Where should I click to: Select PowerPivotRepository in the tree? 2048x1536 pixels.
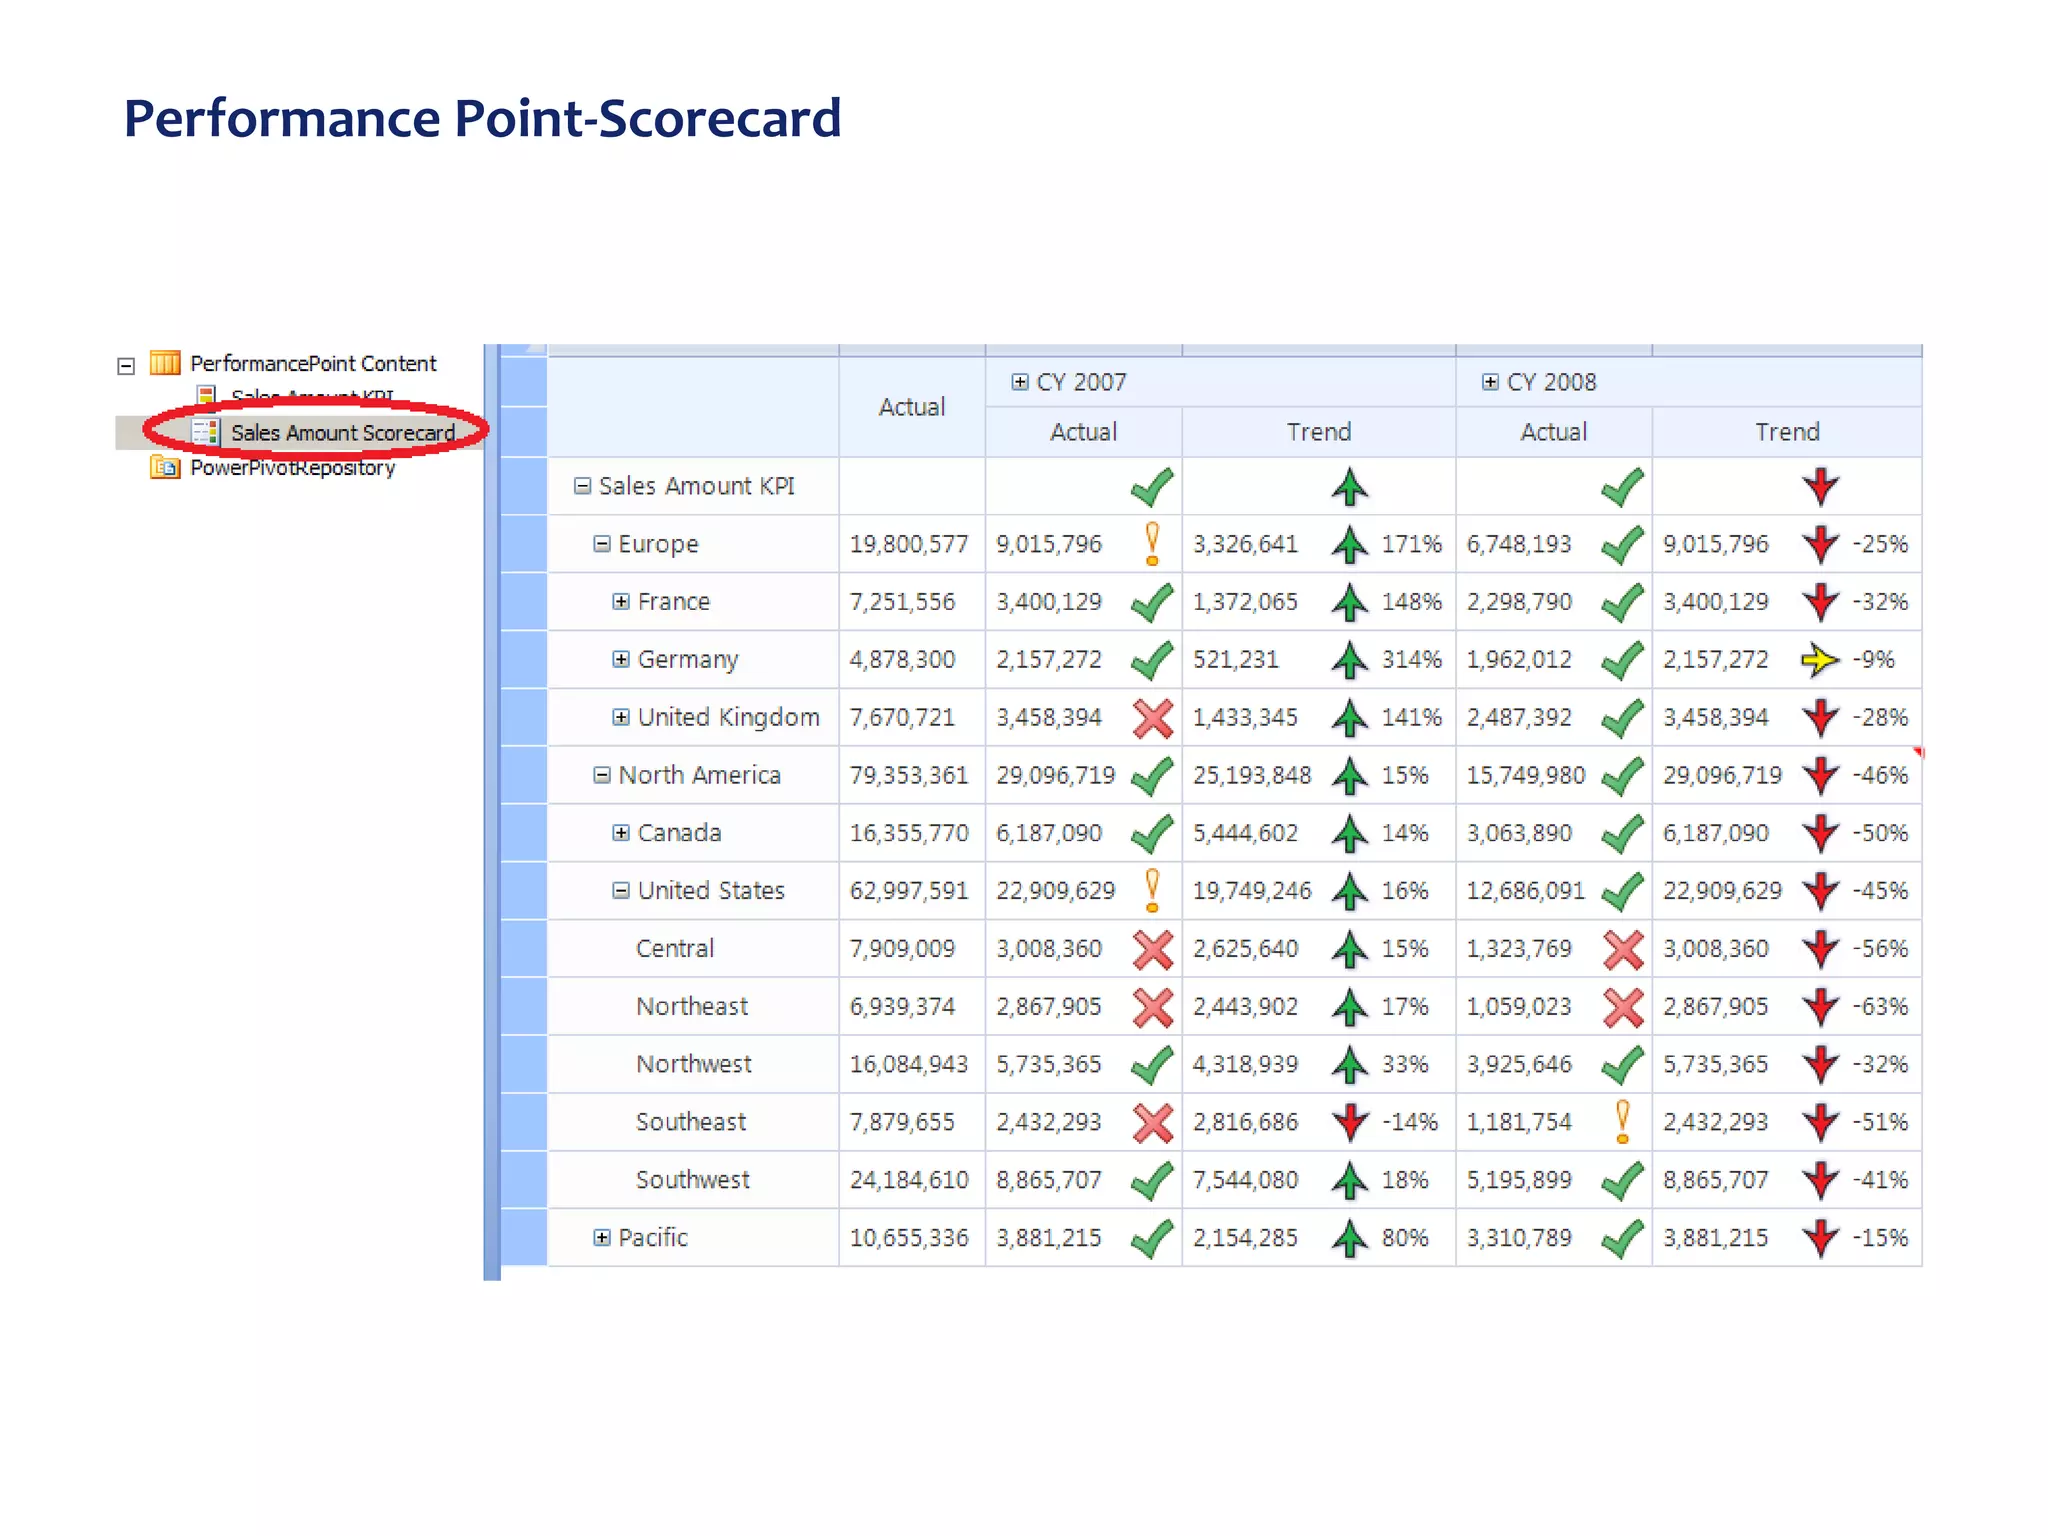pos(293,468)
